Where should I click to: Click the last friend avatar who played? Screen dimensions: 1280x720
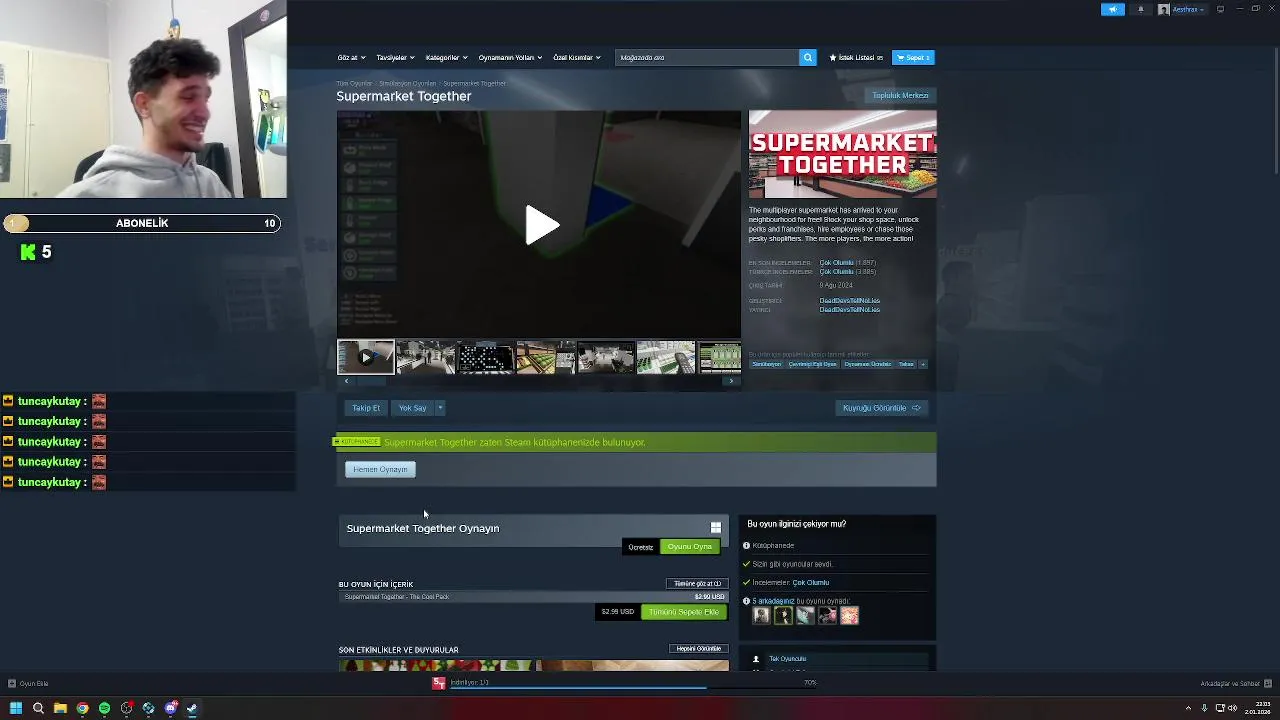849,615
